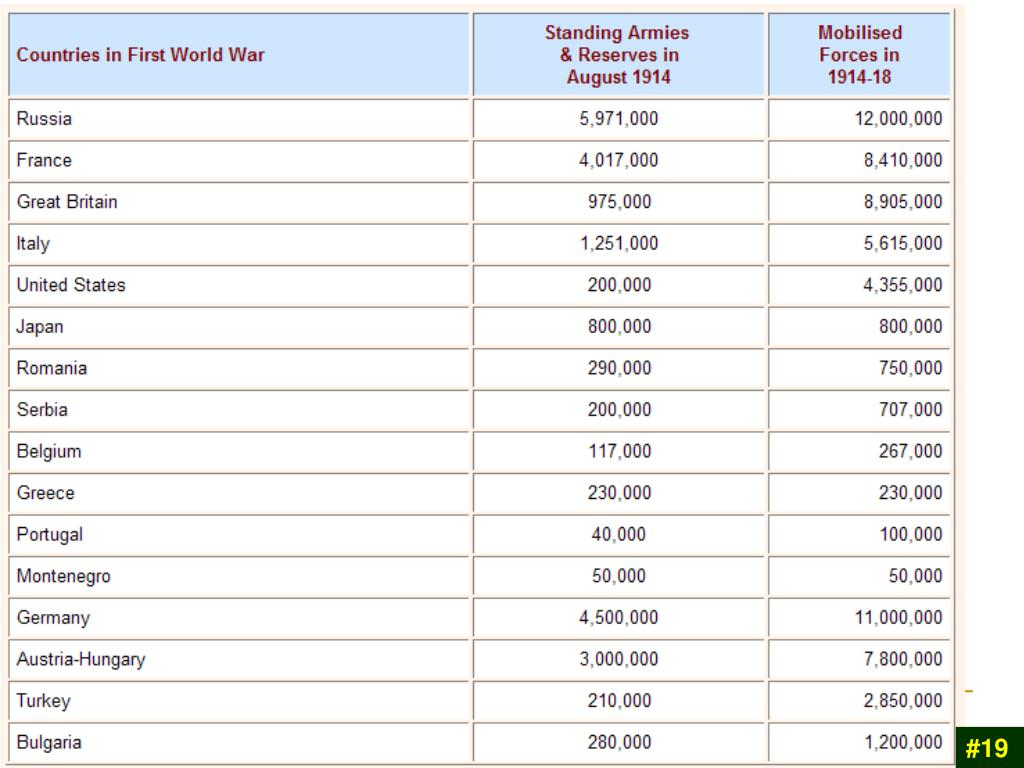This screenshot has height=768, width=1024.
Task: Click Russia's mobilised forces 12,000,000
Action: coord(899,119)
